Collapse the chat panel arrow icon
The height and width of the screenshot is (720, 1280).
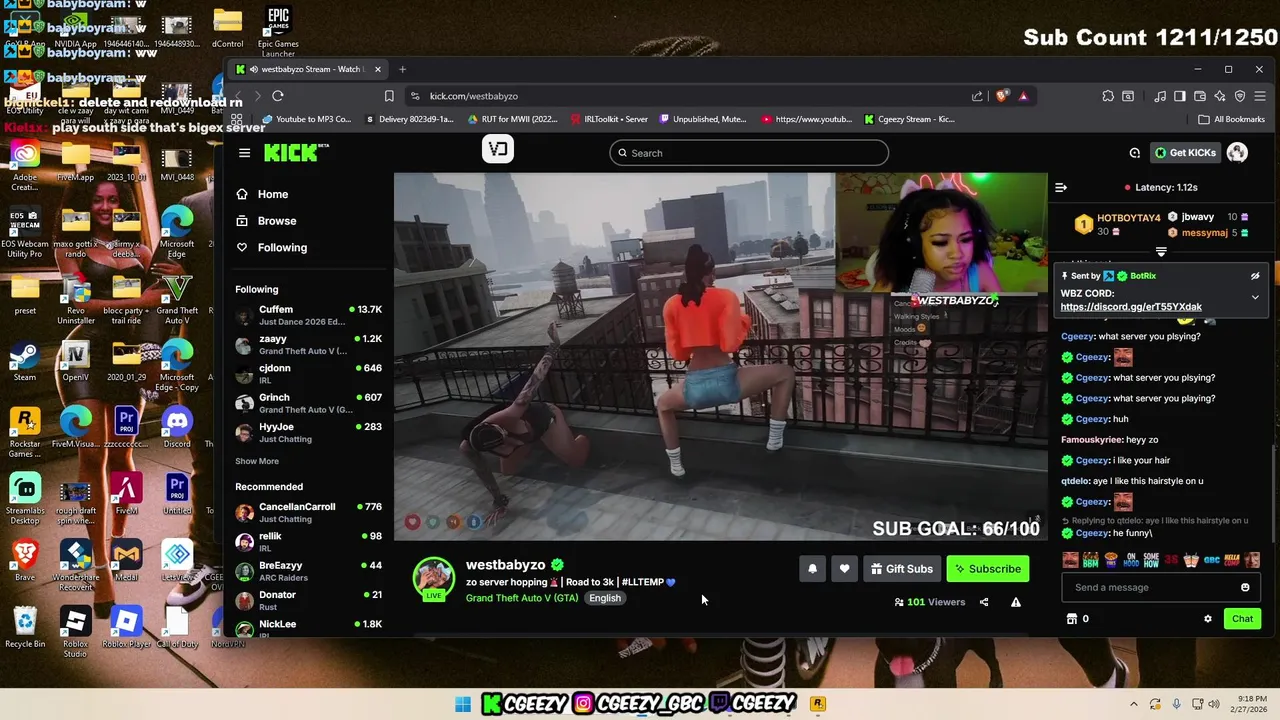[x=1061, y=187]
